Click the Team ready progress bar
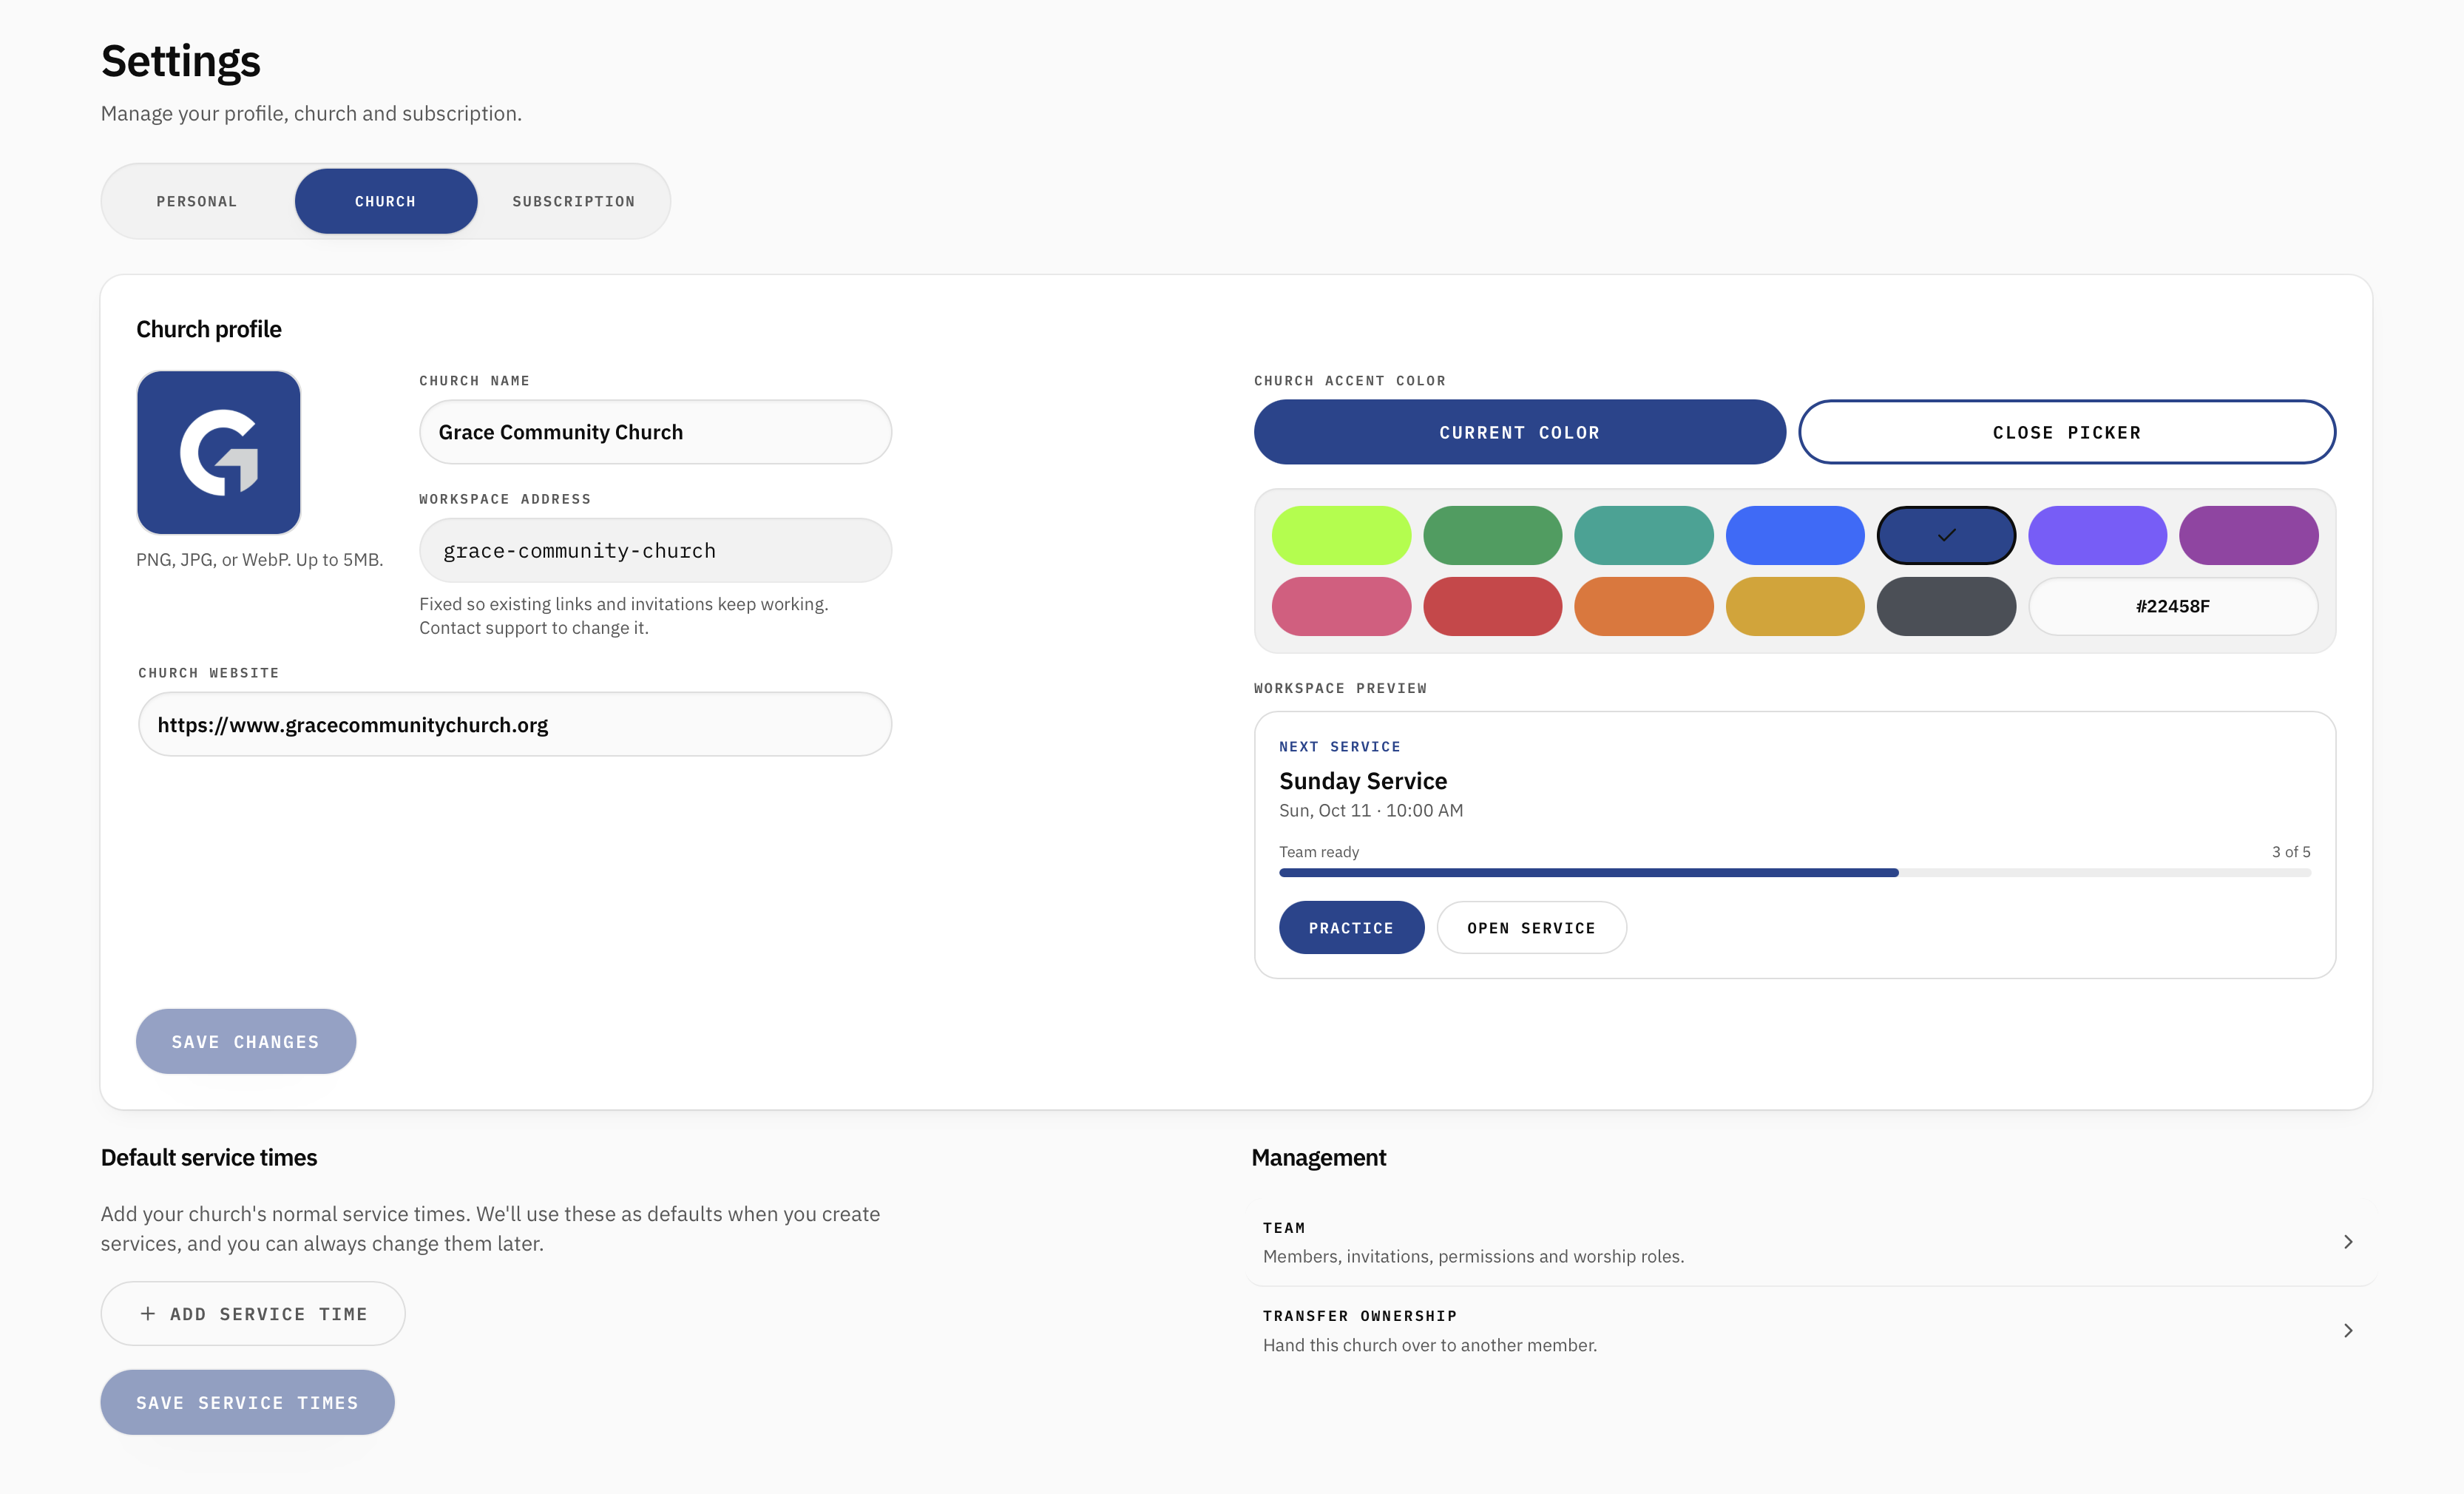The width and height of the screenshot is (2464, 1494). (1795, 873)
